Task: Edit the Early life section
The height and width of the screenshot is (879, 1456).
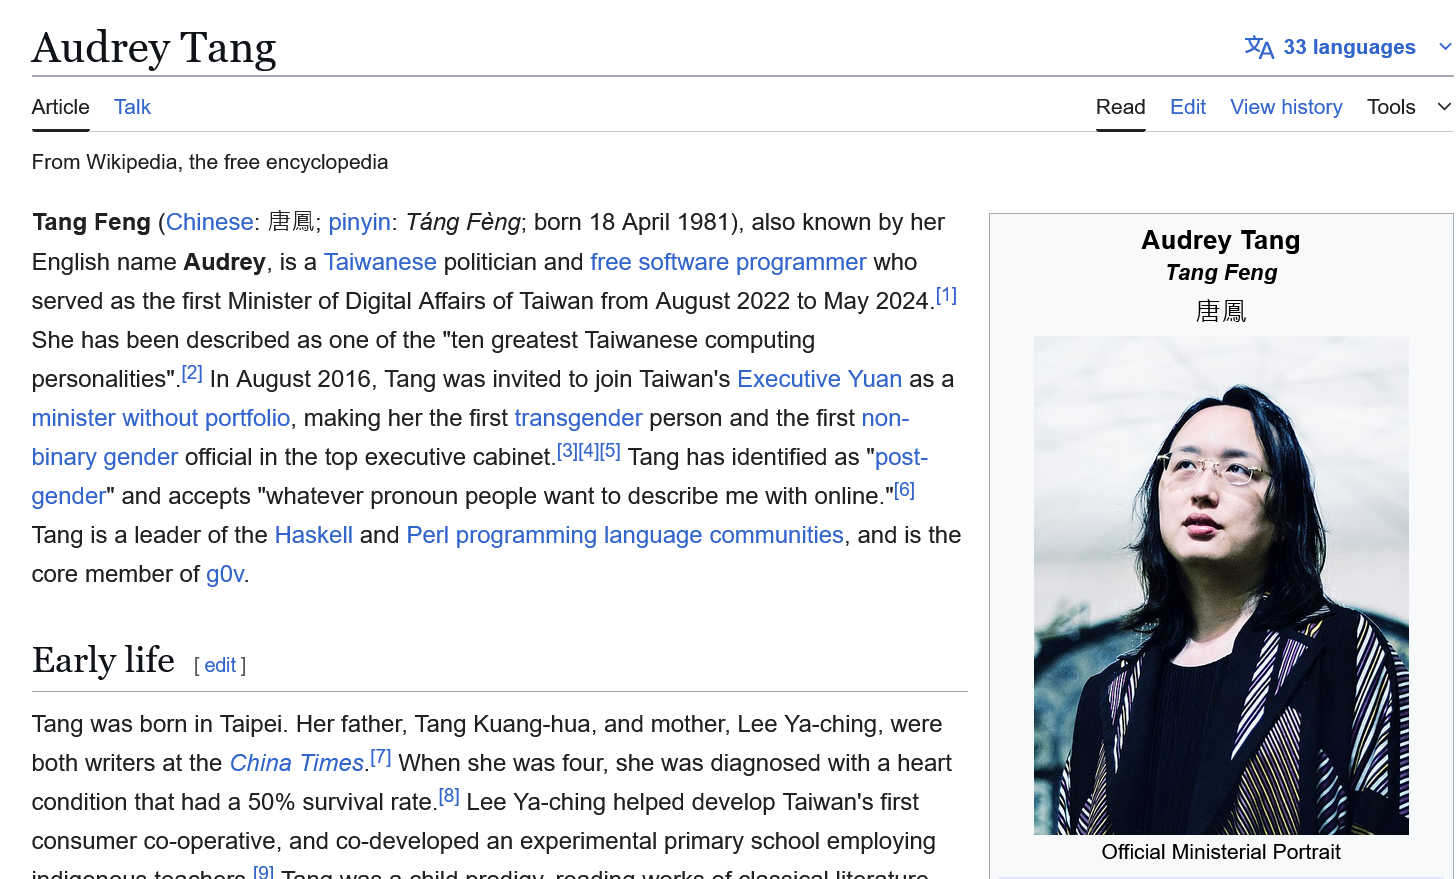Action: 220,665
